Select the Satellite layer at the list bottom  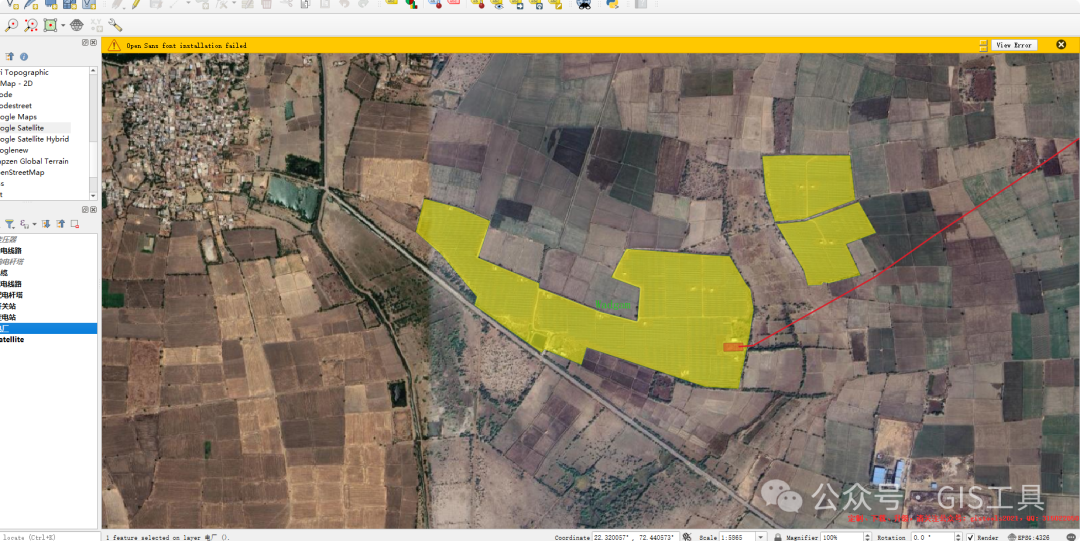point(48,340)
